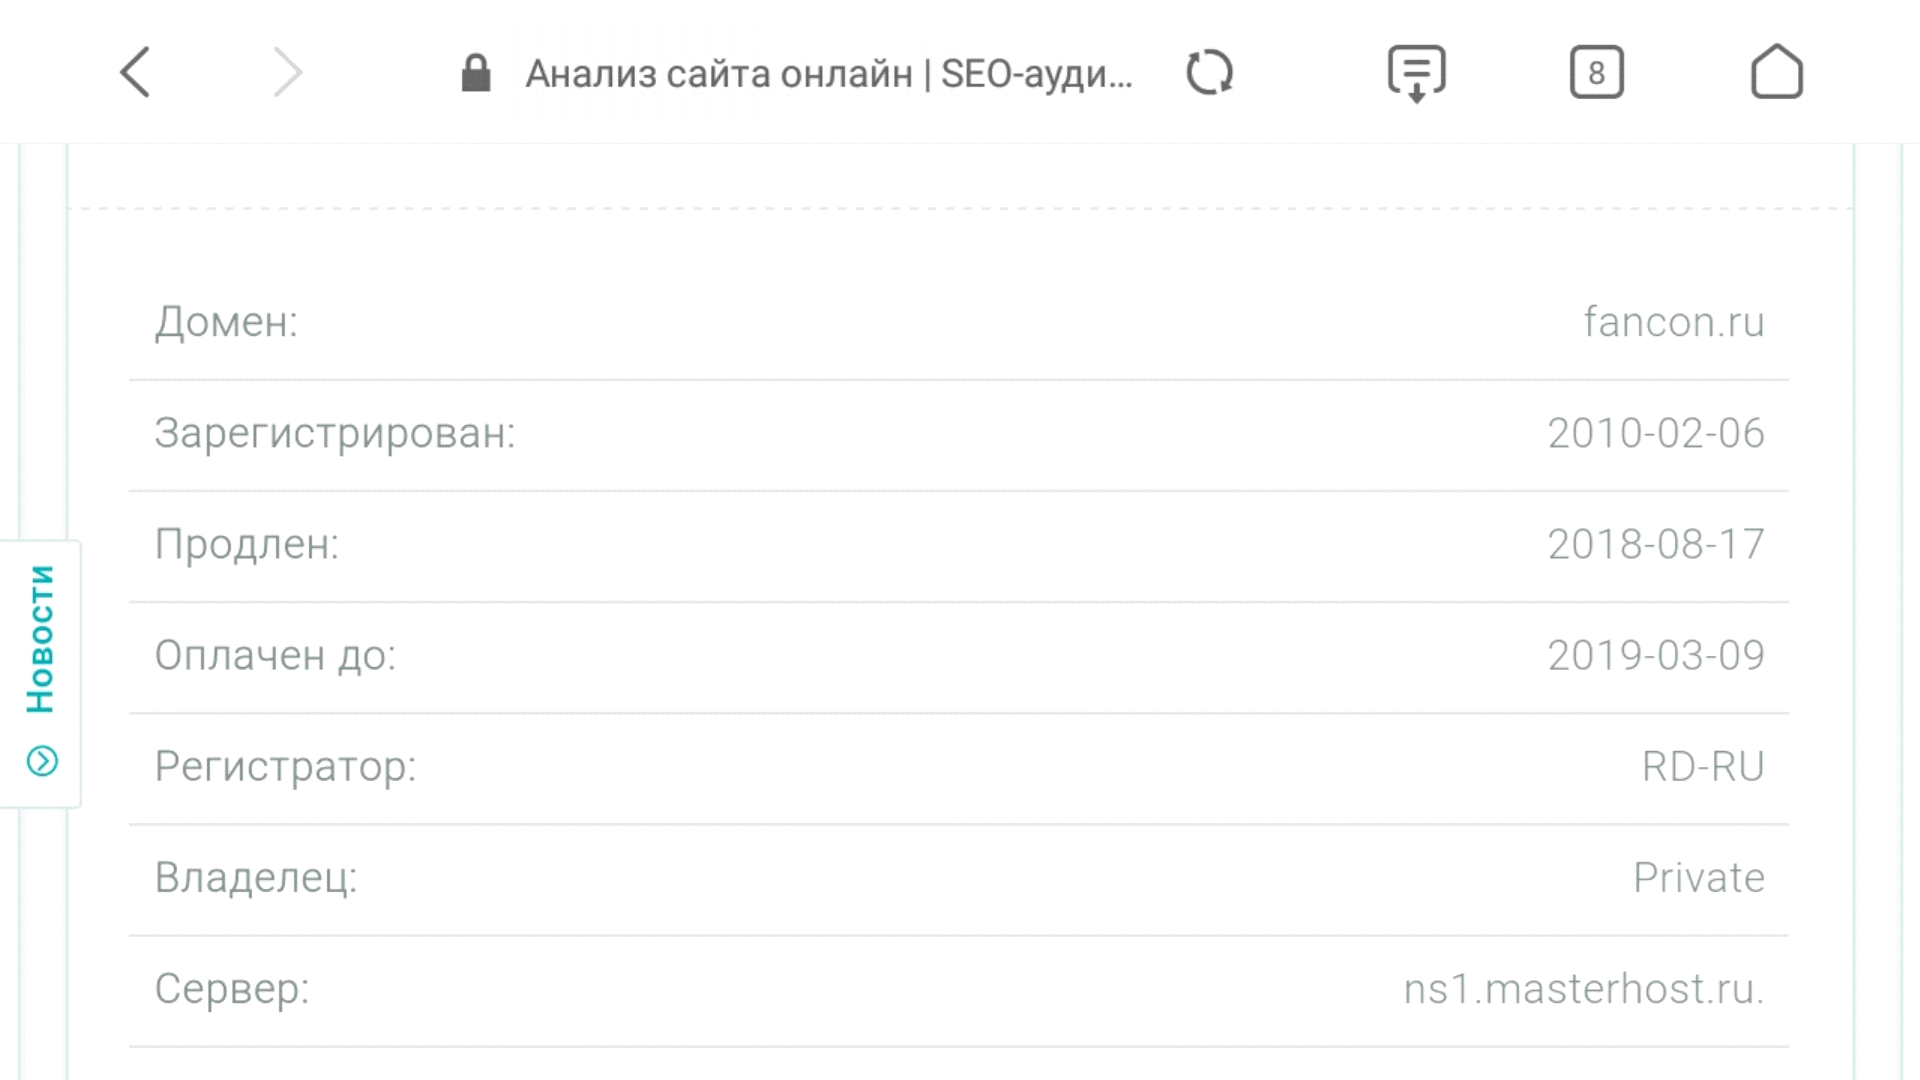The width and height of the screenshot is (1920, 1080).
Task: Open the tab switcher showing 8
Action: tap(1596, 72)
